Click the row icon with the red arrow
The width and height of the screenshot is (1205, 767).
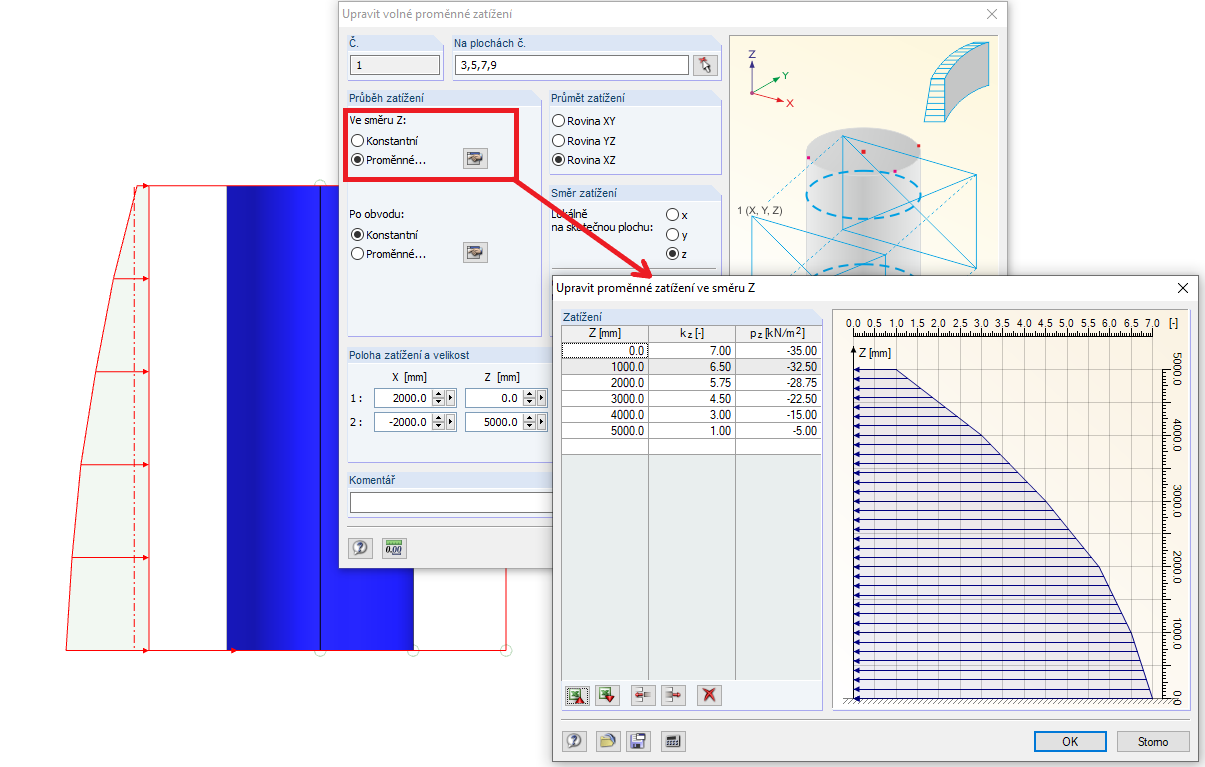pos(673,694)
